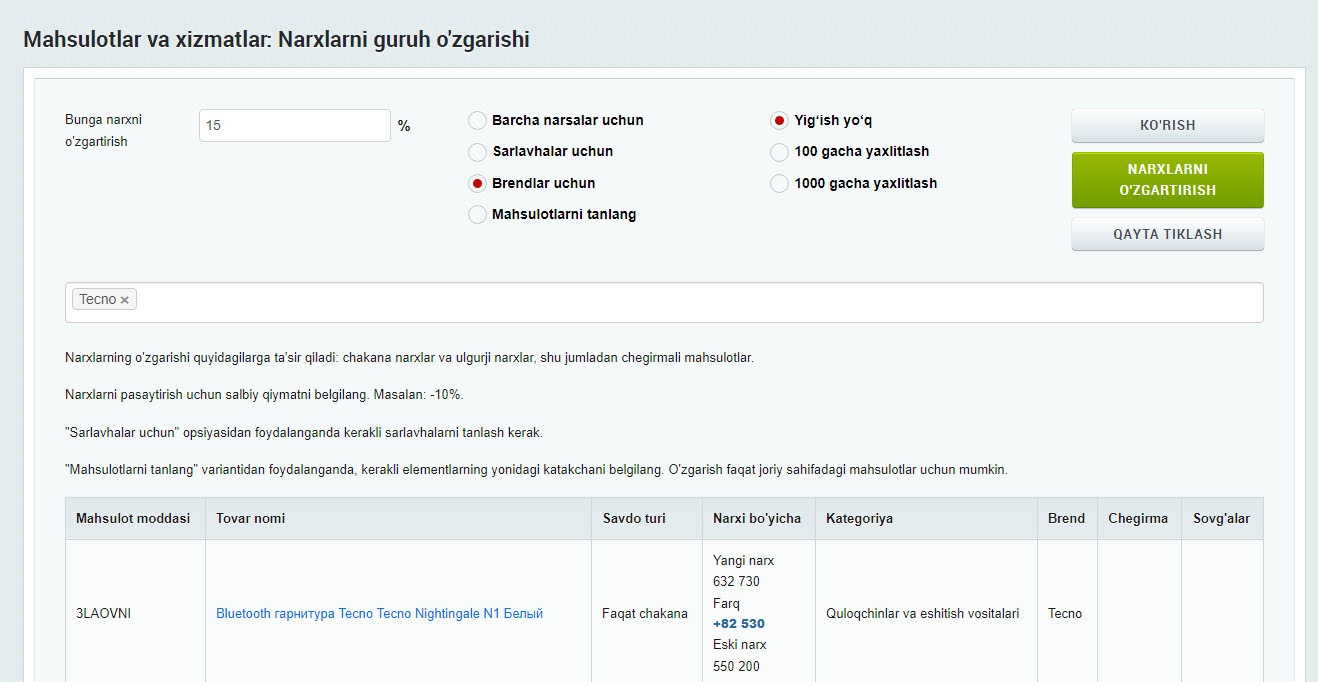Viewport: 1318px width, 682px height.
Task: Click the green NARXLARNI O'ZGARTIRISH button
Action: (1167, 180)
